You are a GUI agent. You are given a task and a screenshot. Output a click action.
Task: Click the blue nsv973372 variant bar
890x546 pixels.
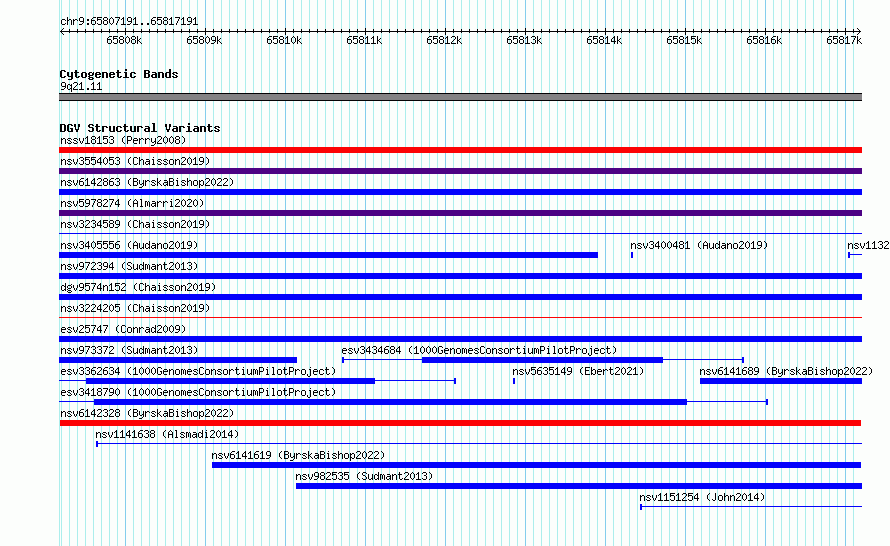178,360
